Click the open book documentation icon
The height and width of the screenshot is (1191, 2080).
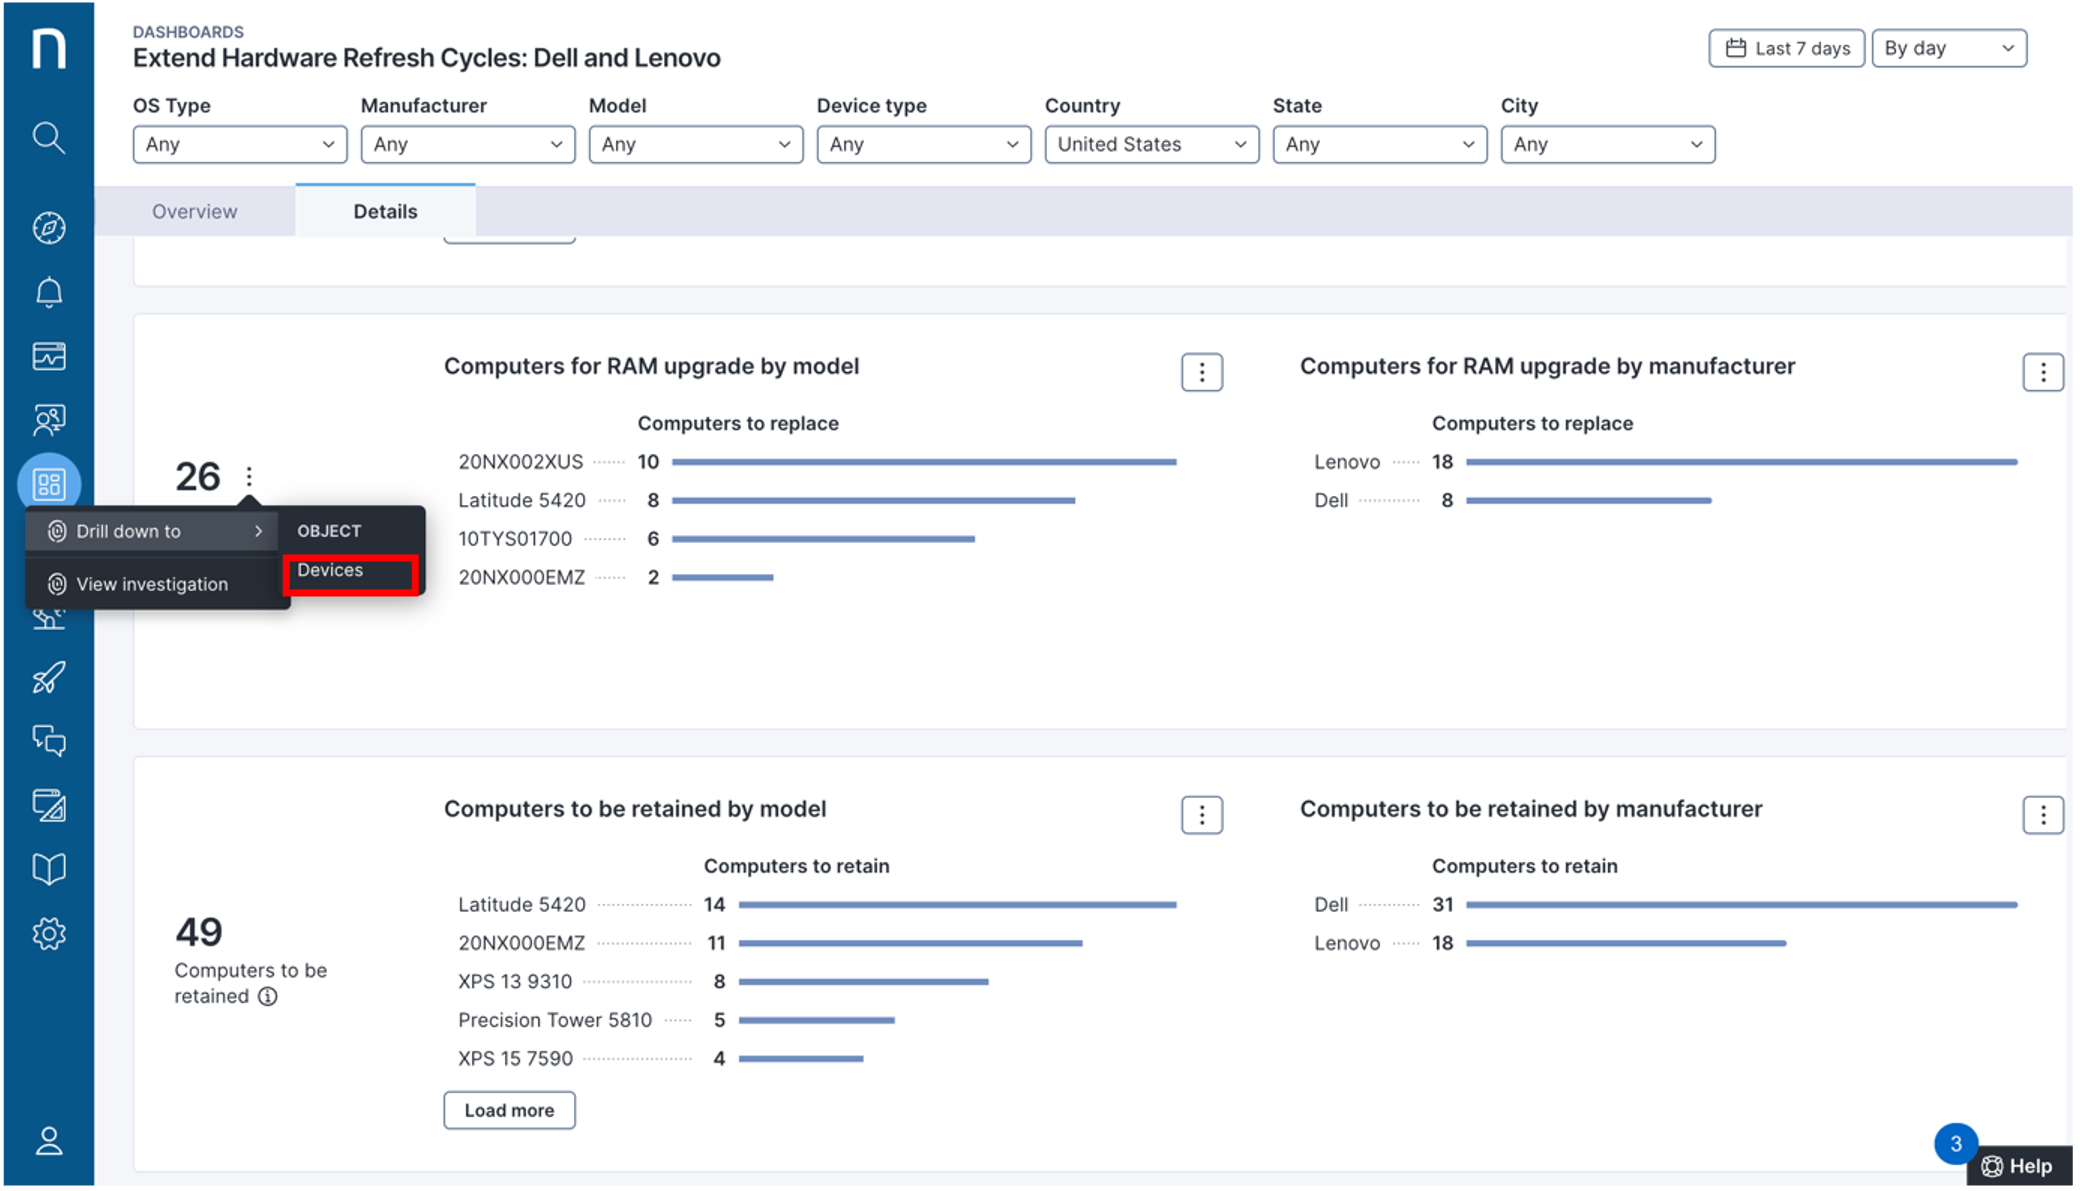(x=48, y=869)
